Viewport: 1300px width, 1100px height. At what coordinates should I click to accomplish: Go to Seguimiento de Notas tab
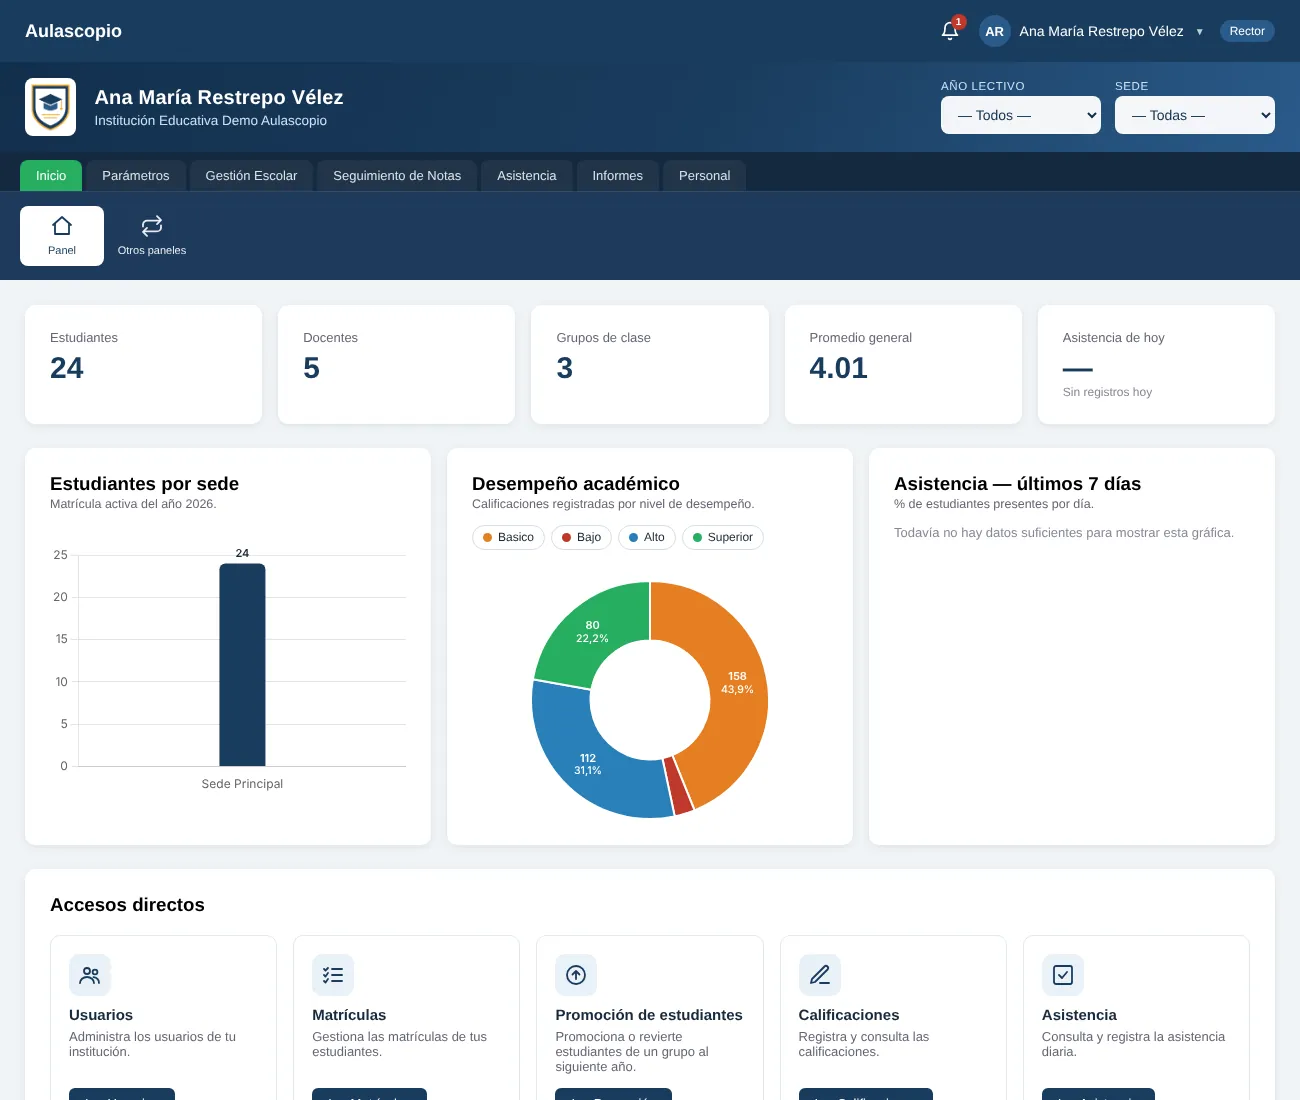[397, 176]
